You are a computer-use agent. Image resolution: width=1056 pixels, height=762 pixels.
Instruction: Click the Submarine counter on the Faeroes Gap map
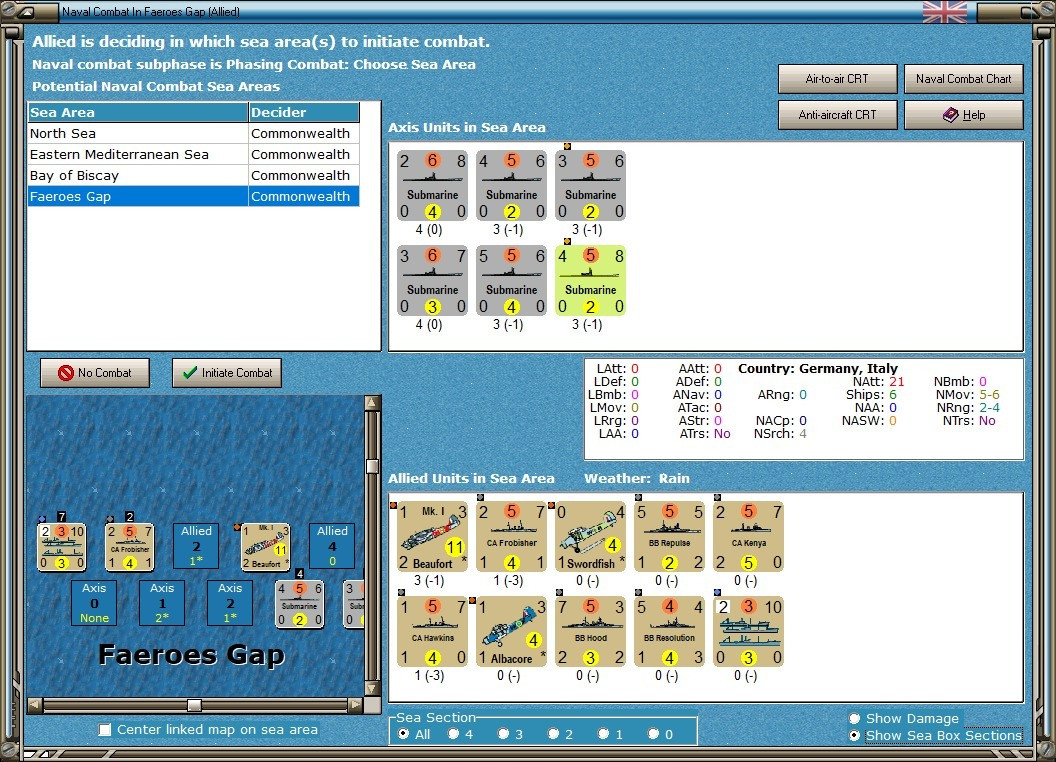[300, 604]
